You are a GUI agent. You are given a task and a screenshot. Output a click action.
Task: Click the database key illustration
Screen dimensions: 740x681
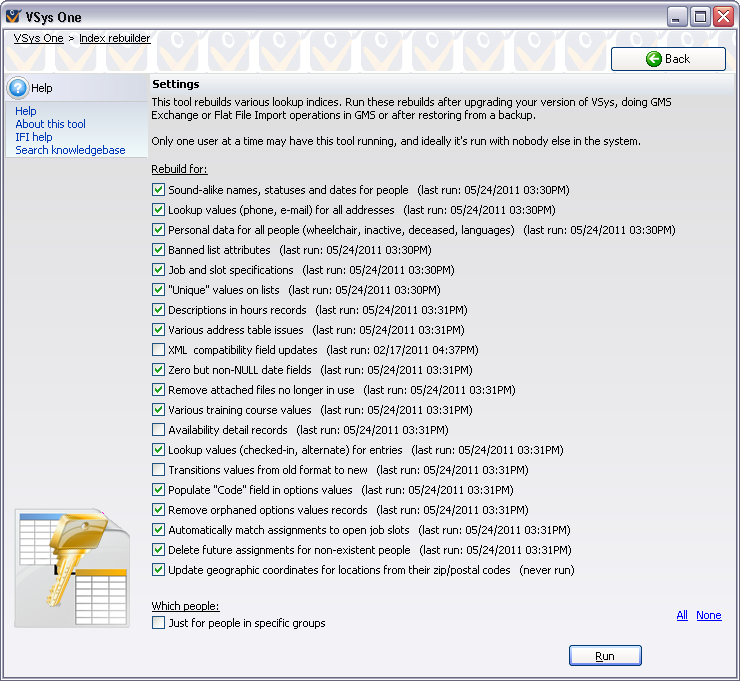point(72,568)
